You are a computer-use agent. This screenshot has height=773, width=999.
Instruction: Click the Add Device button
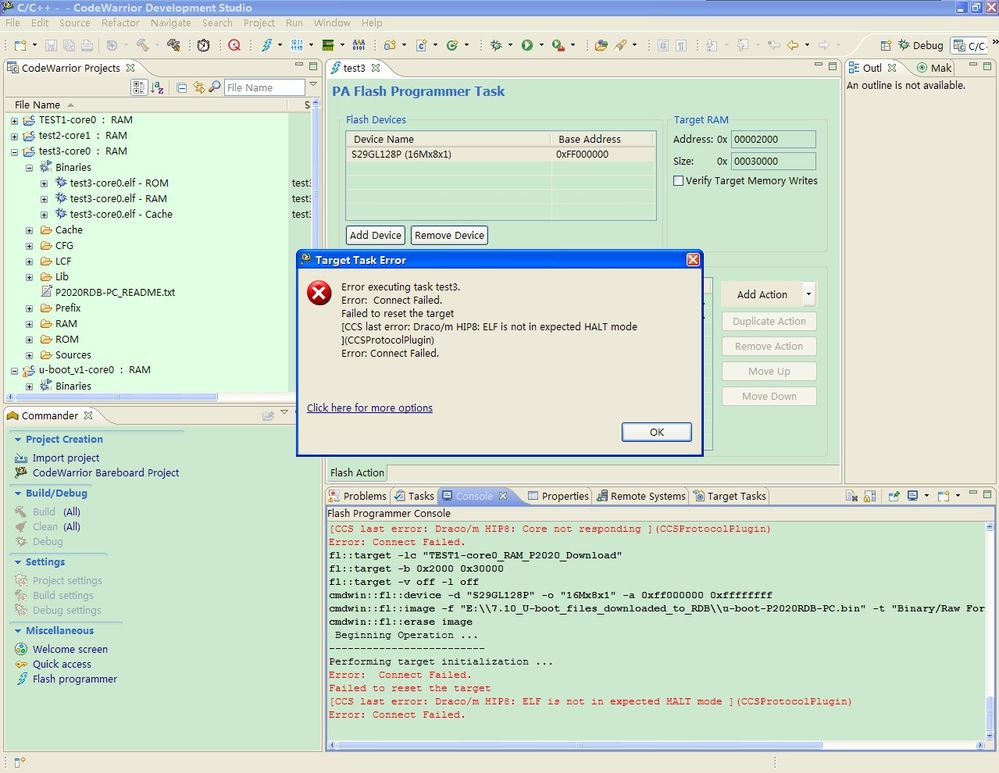[375, 235]
